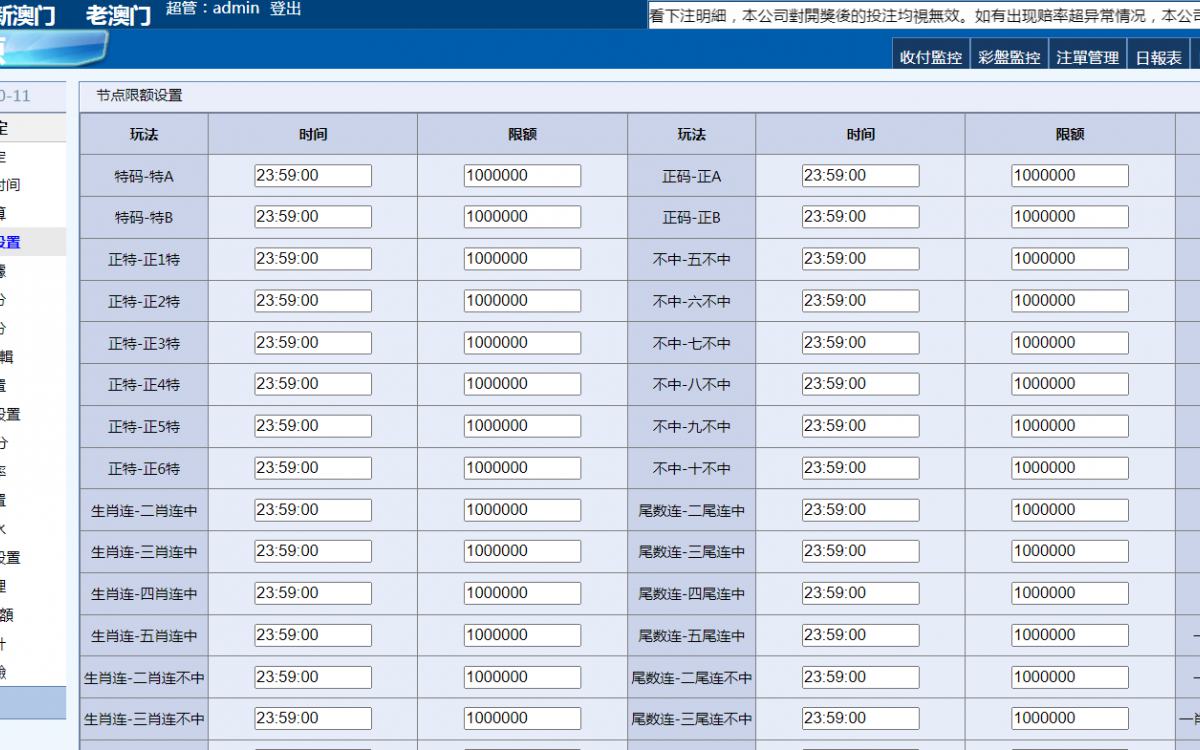The height and width of the screenshot is (750, 1200).
Task: Click the time field for 正特-正1特
Action: (313, 259)
